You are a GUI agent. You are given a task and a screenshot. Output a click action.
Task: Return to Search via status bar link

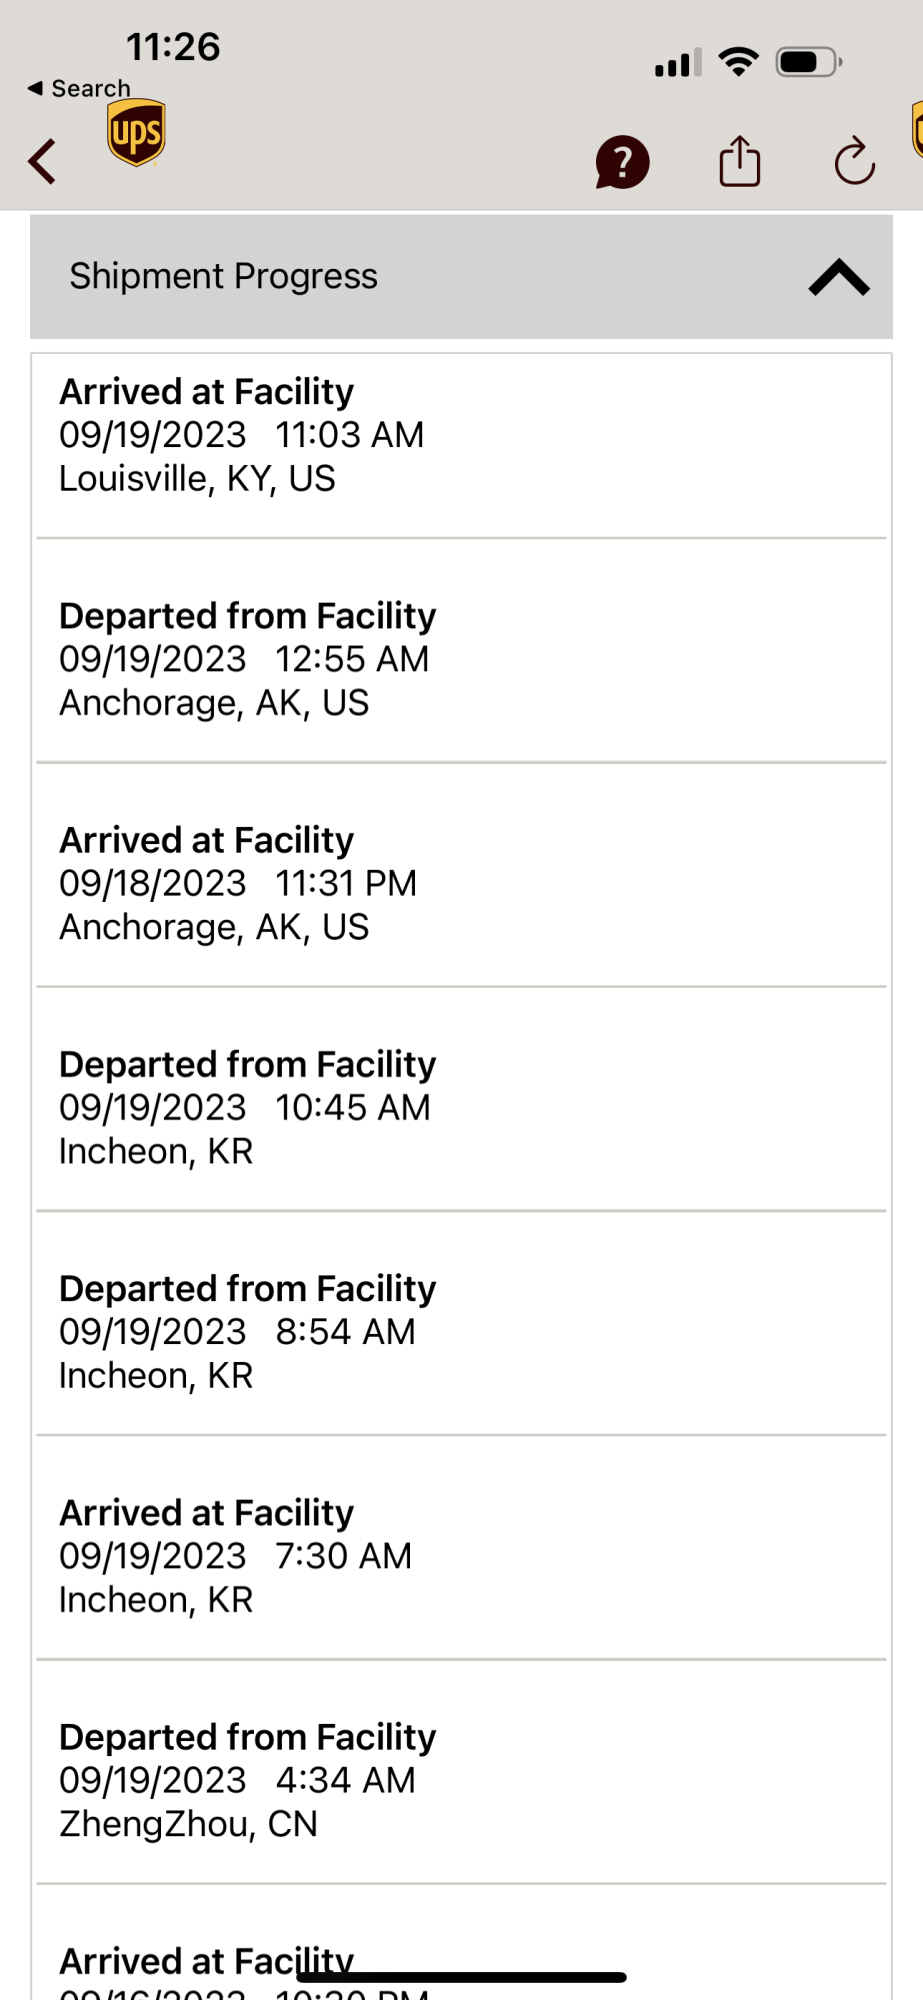79,88
